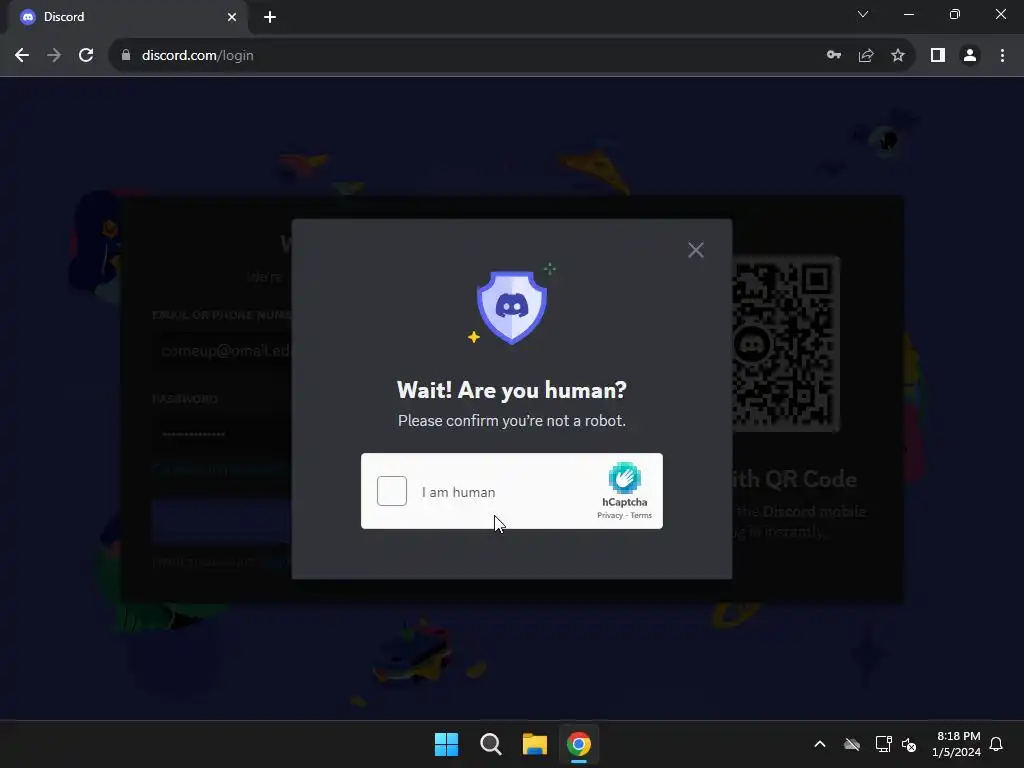Viewport: 1024px width, 768px height.
Task: Open Chrome profile menu
Action: [970, 56]
